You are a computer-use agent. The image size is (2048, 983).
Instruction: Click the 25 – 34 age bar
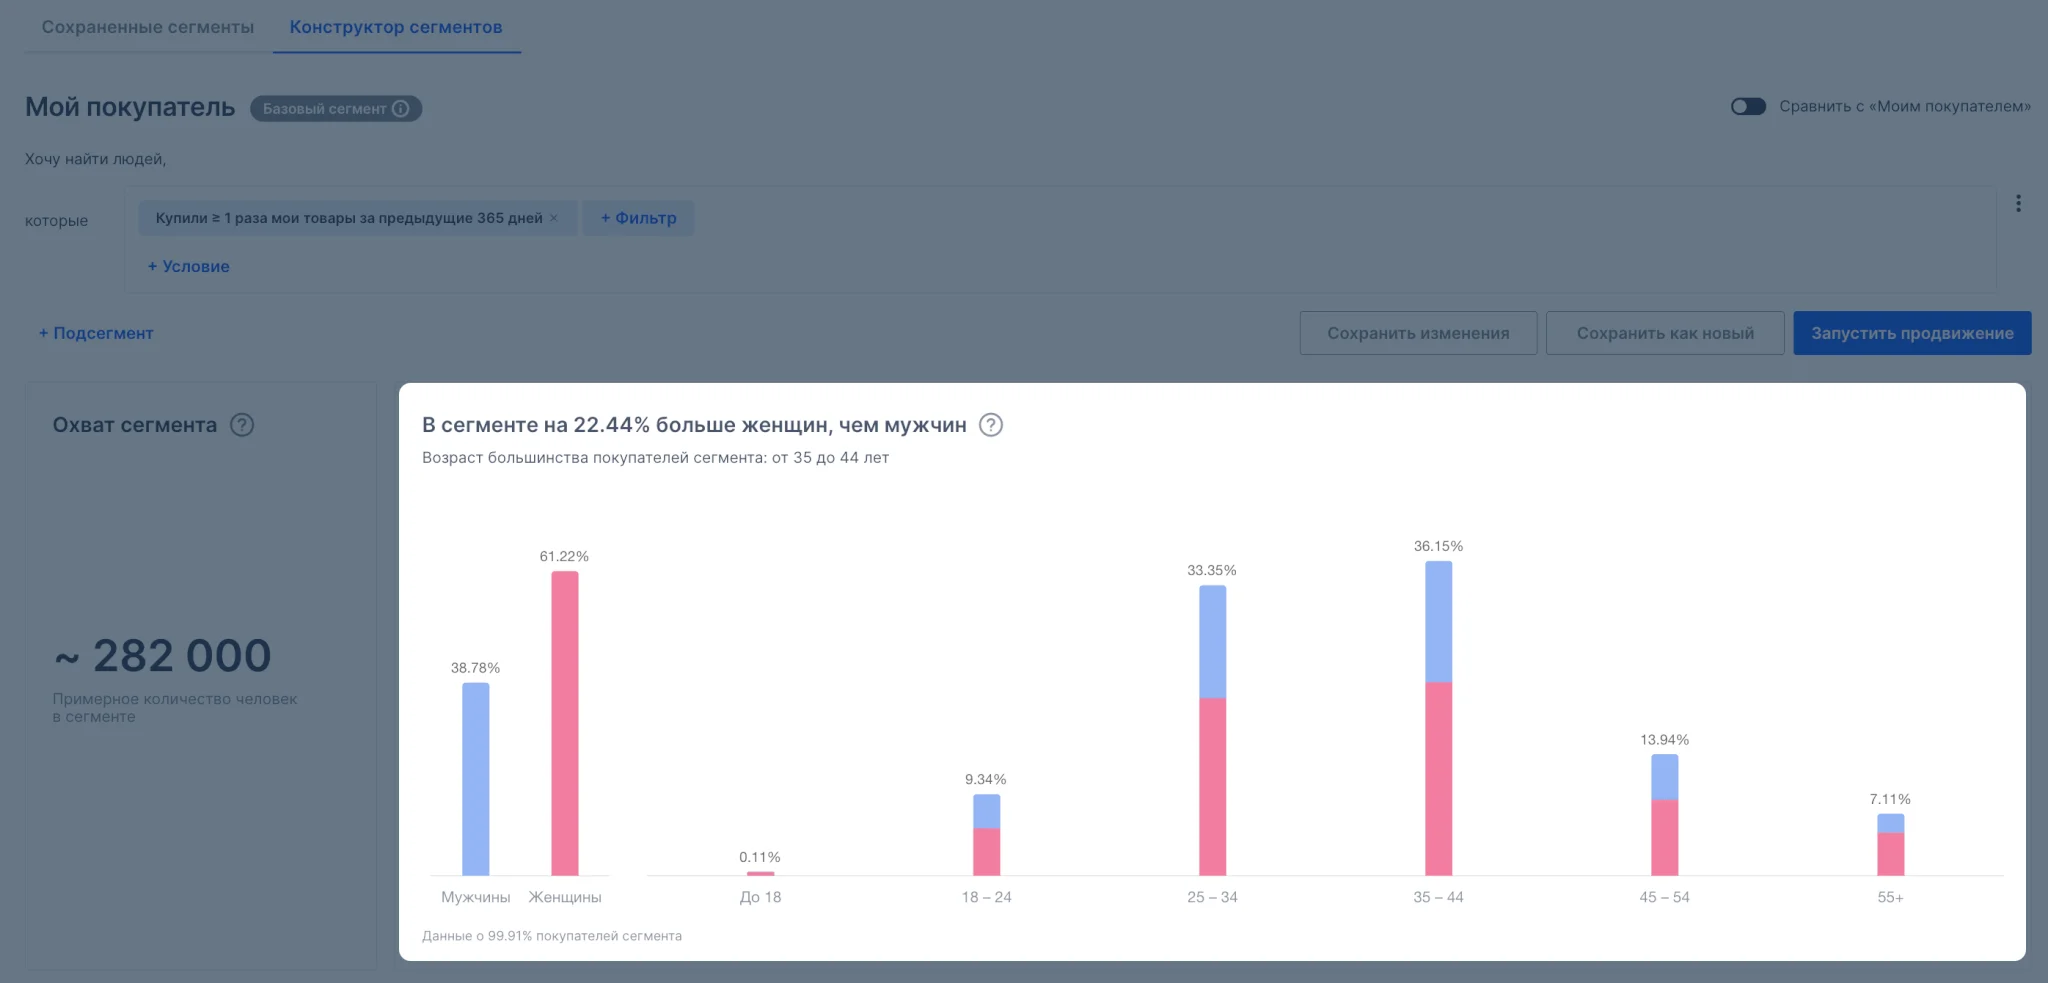(1212, 730)
